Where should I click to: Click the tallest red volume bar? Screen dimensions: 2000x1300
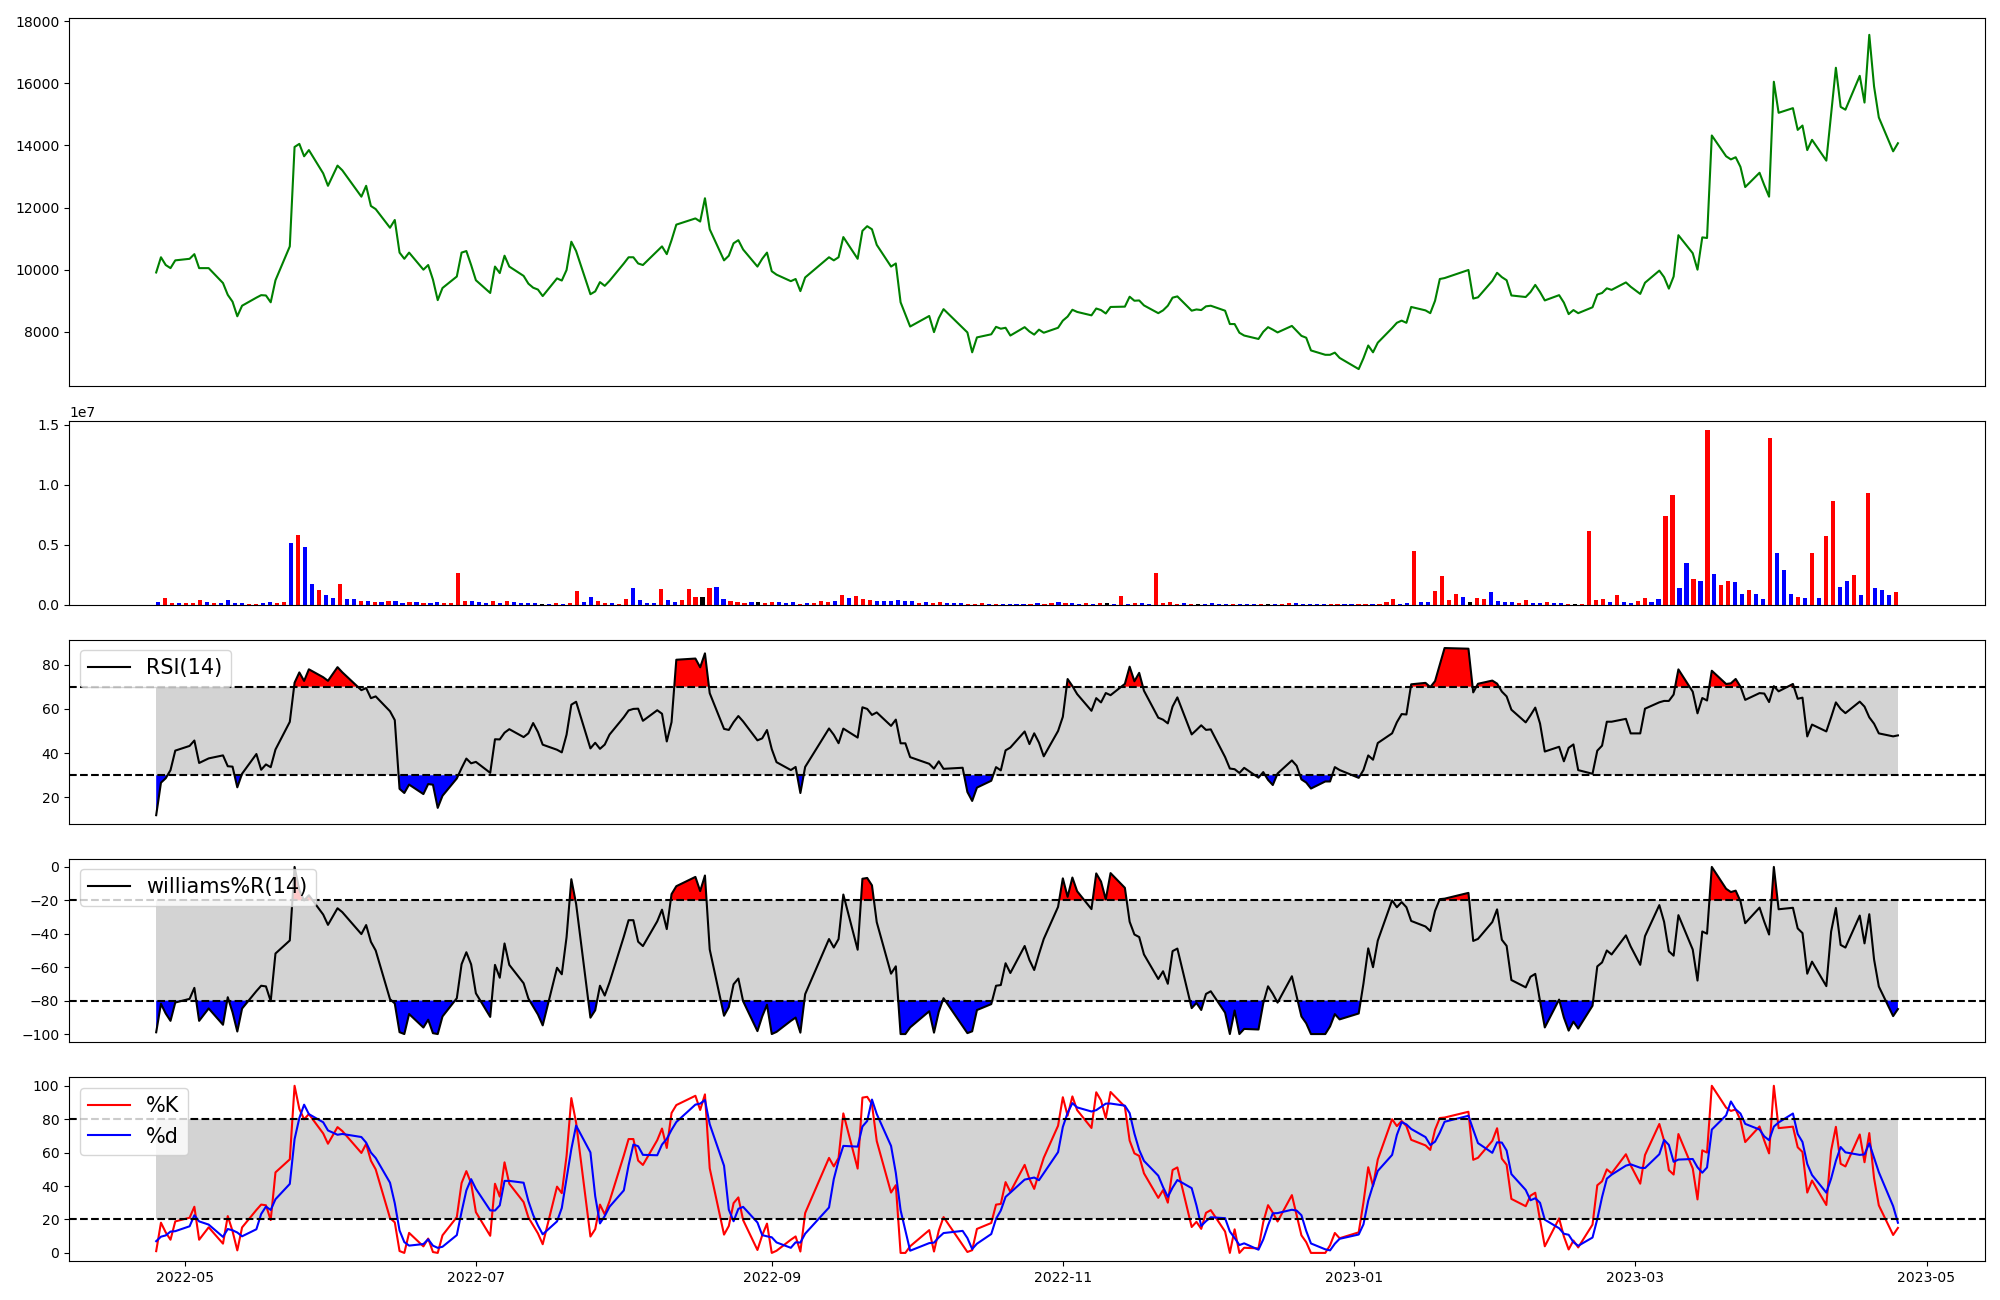tap(1707, 517)
